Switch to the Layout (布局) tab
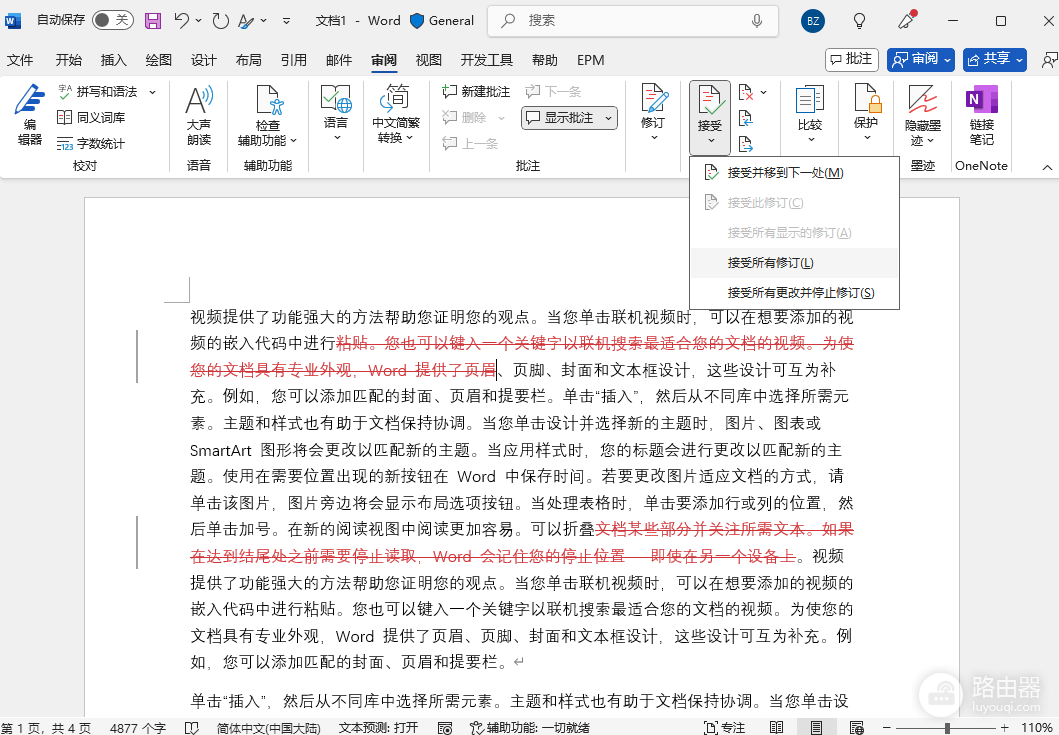This screenshot has width=1059, height=735. (249, 60)
